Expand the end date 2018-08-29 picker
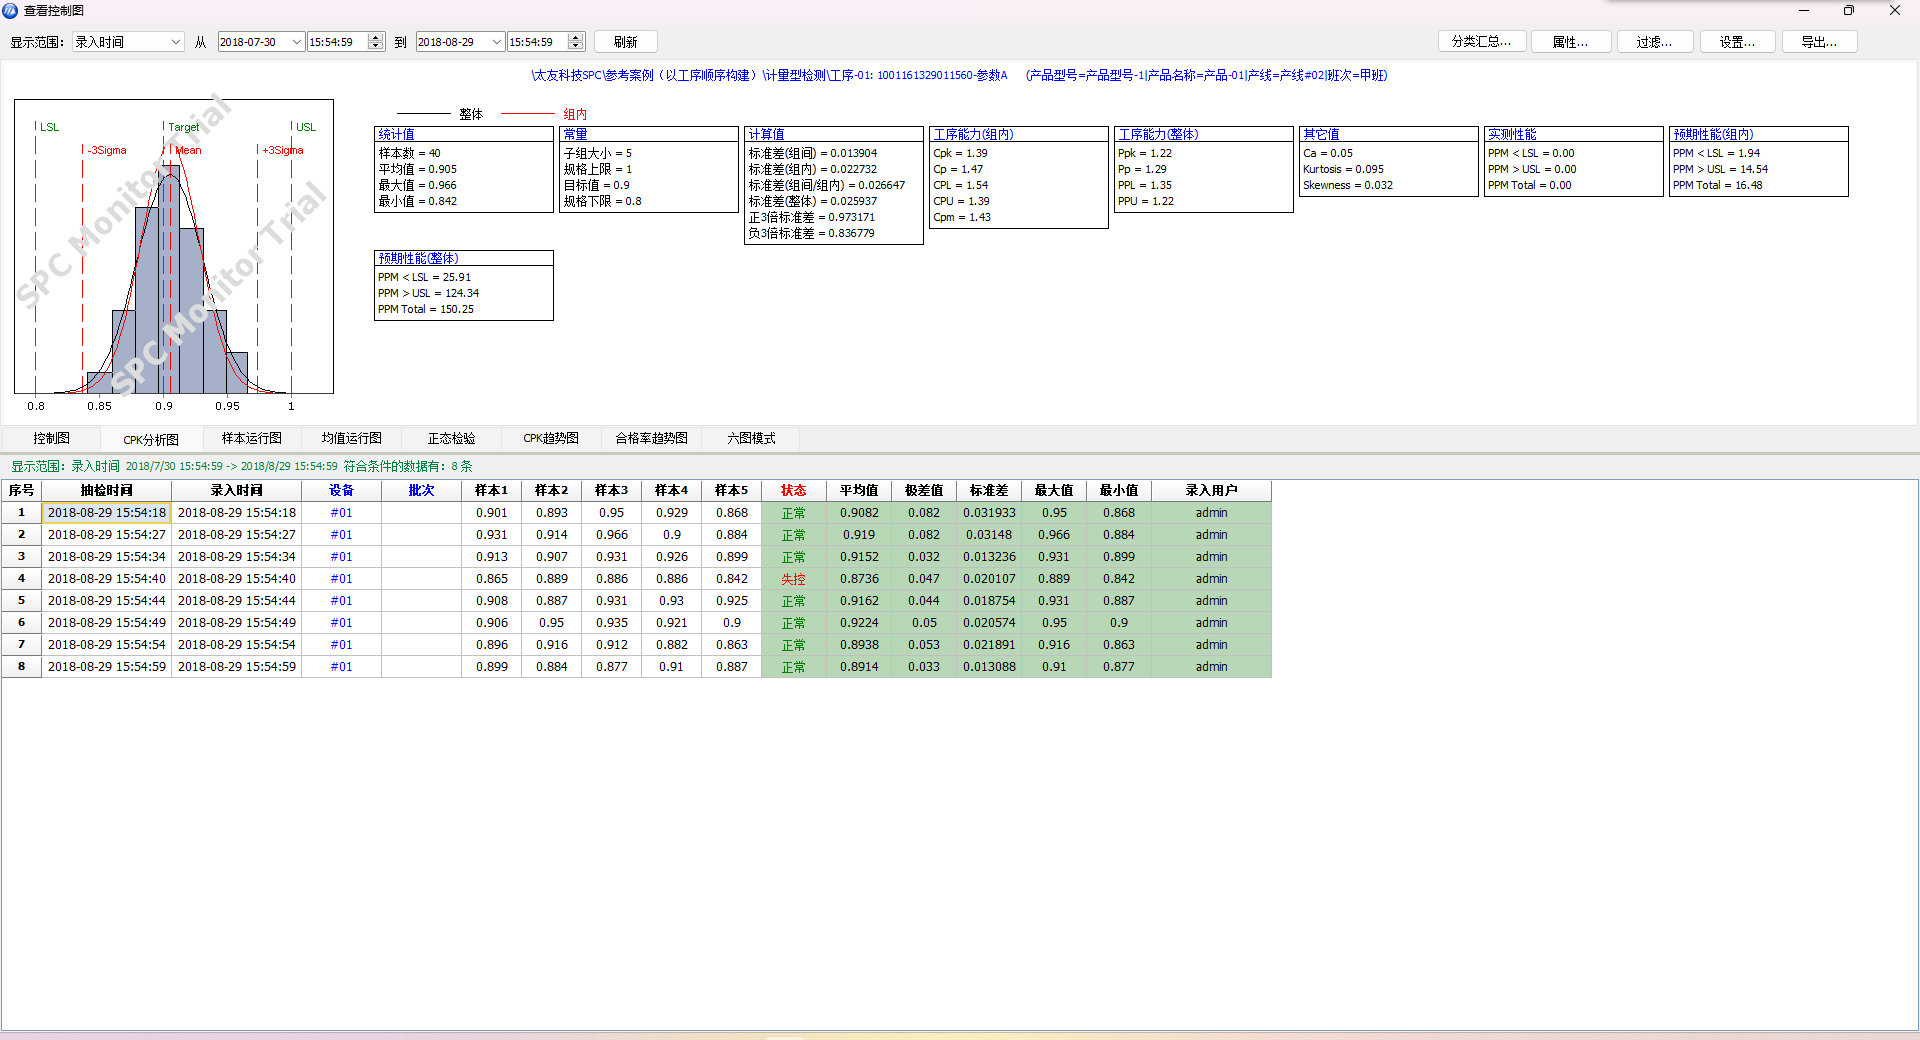1920x1040 pixels. pos(496,42)
